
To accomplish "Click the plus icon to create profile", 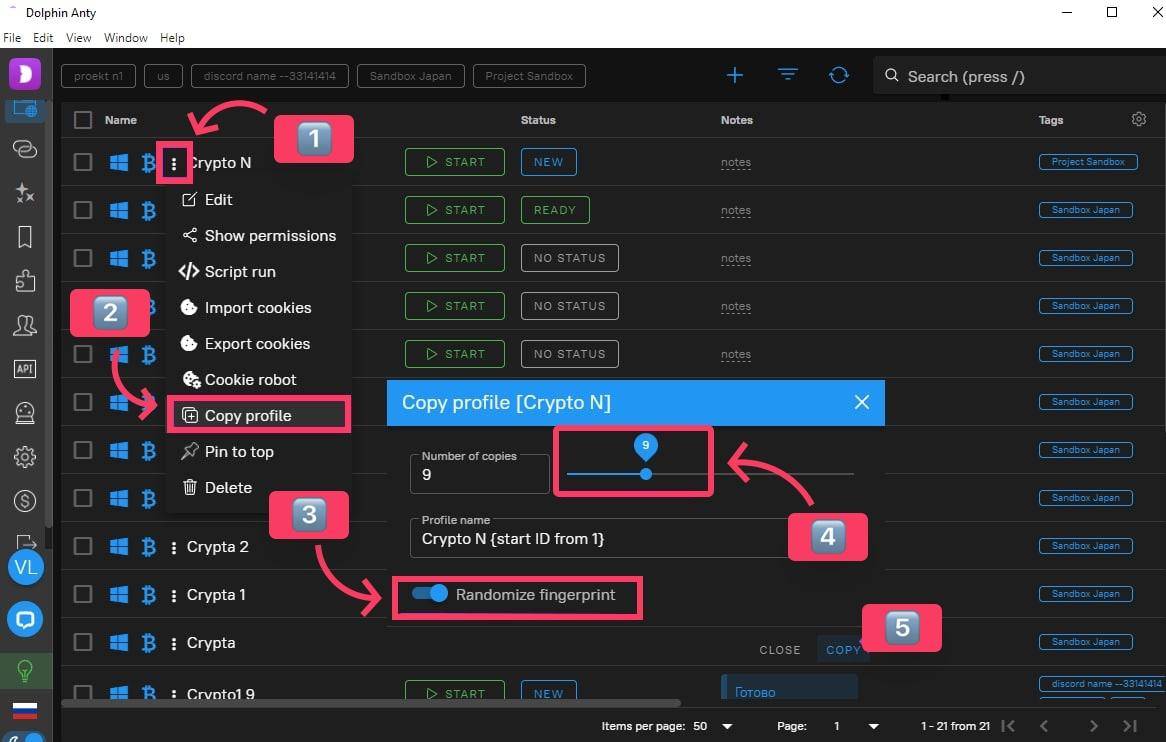I will tap(735, 75).
